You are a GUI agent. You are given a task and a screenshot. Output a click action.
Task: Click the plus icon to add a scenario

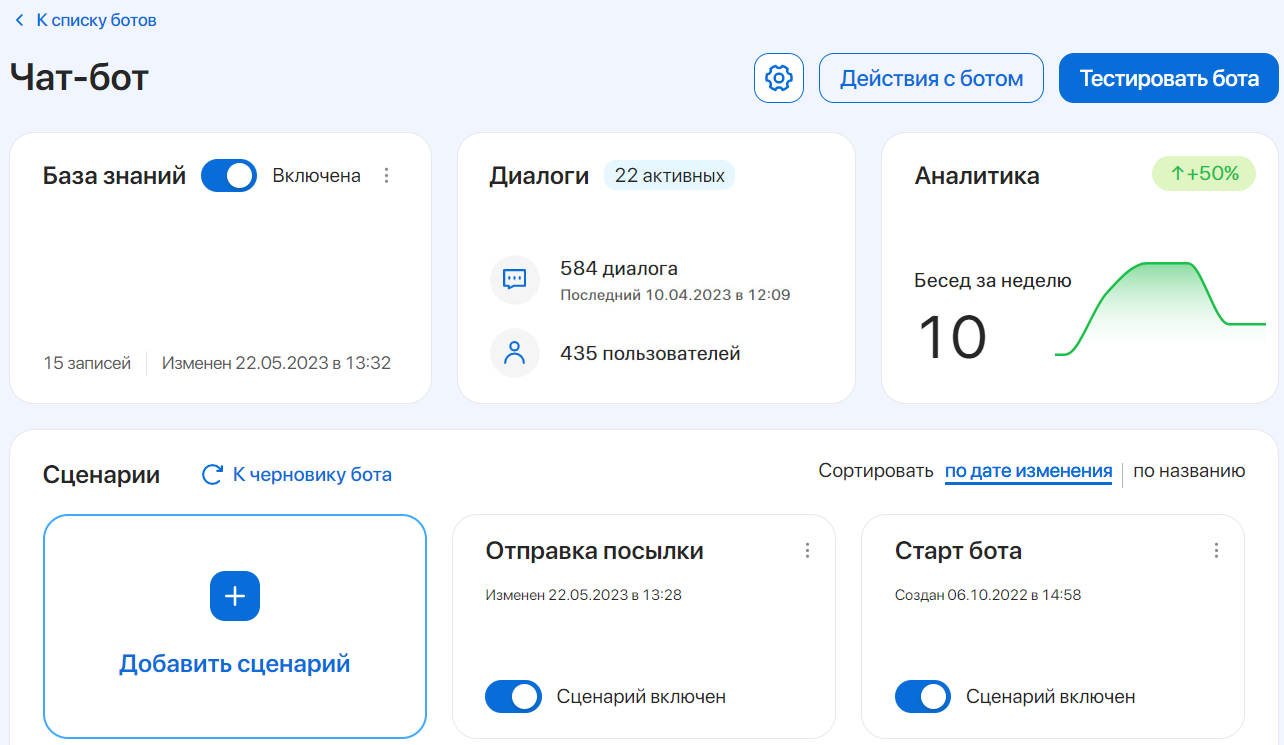(234, 596)
